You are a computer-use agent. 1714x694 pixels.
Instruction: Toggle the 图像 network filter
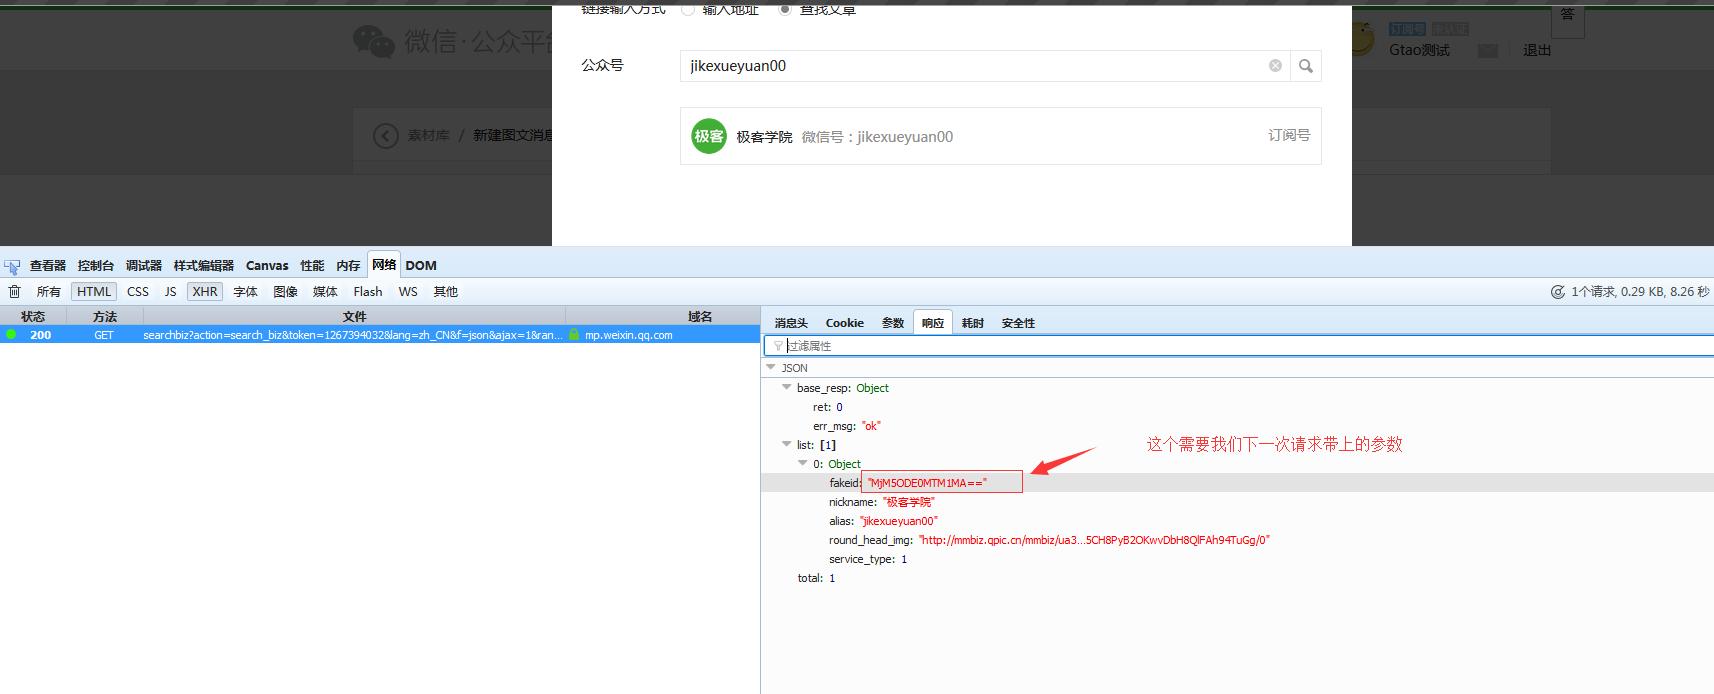[x=286, y=292]
